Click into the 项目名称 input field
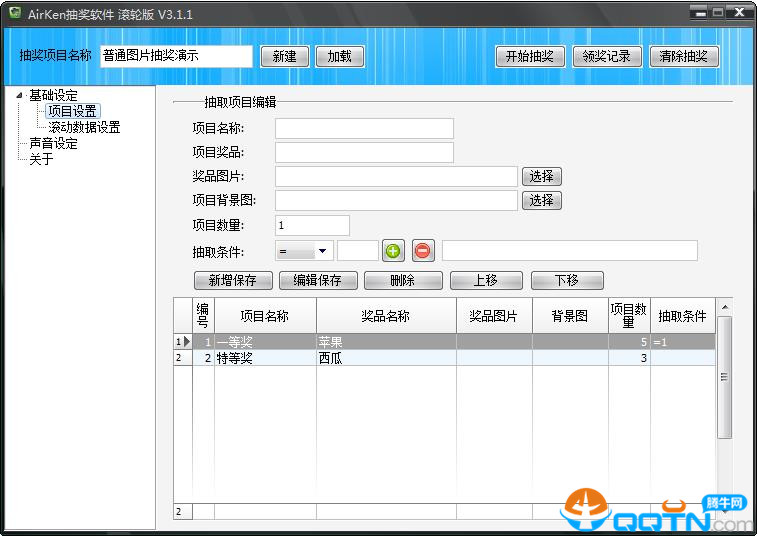The width and height of the screenshot is (757, 536). pyautogui.click(x=364, y=128)
